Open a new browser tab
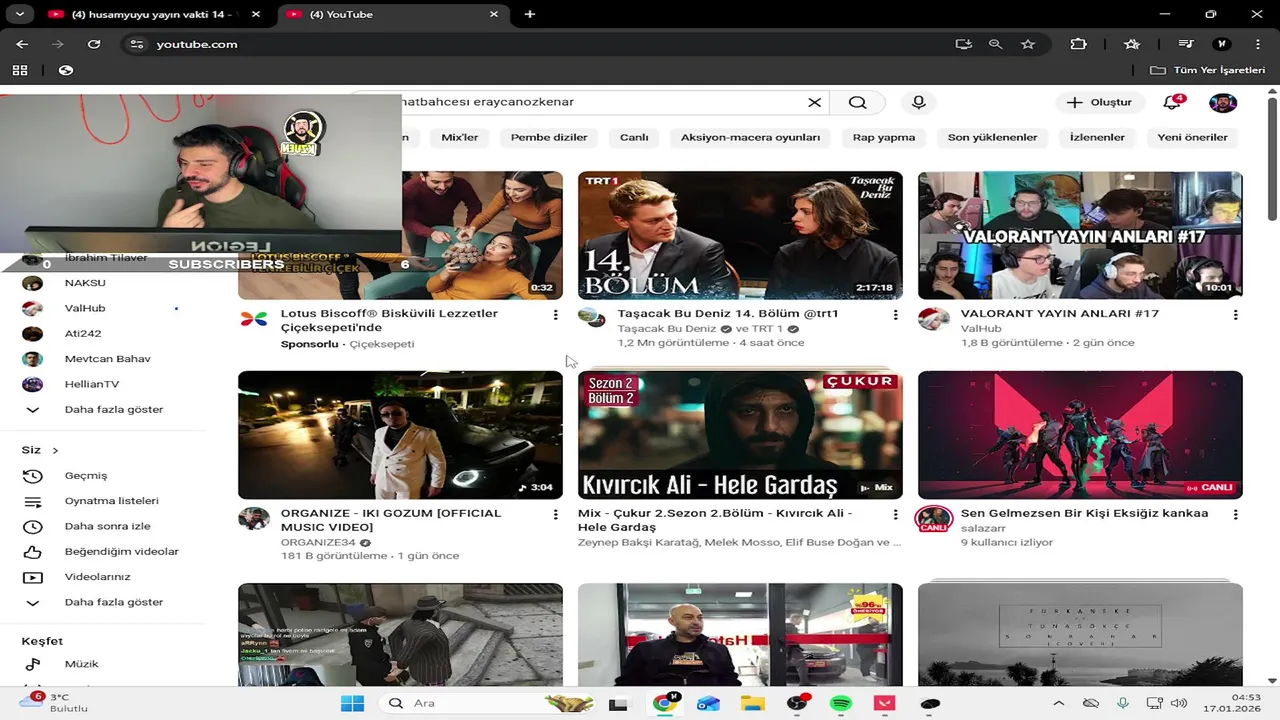1280x720 pixels. coord(529,14)
